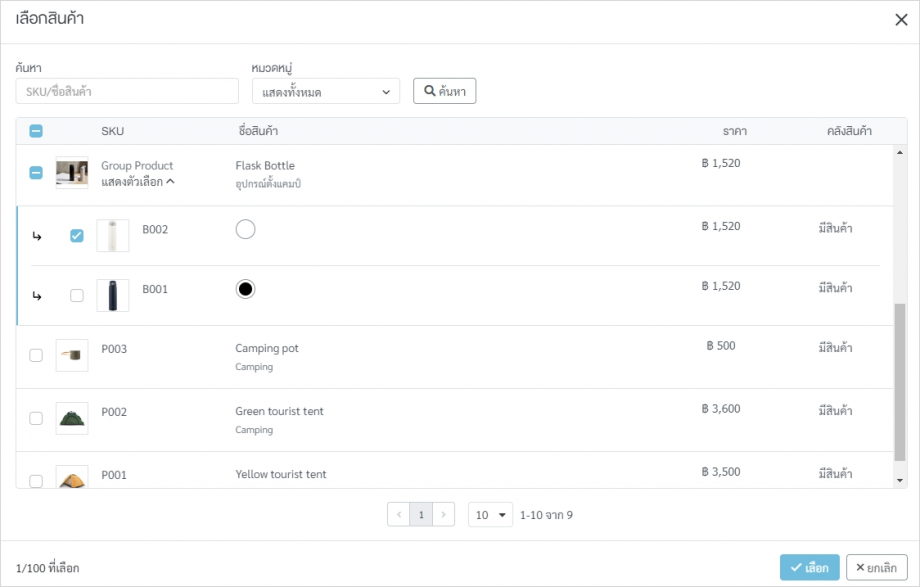The width and height of the screenshot is (920, 587).
Task: Collapse the Flask Bottle variant list
Action: tap(138, 182)
